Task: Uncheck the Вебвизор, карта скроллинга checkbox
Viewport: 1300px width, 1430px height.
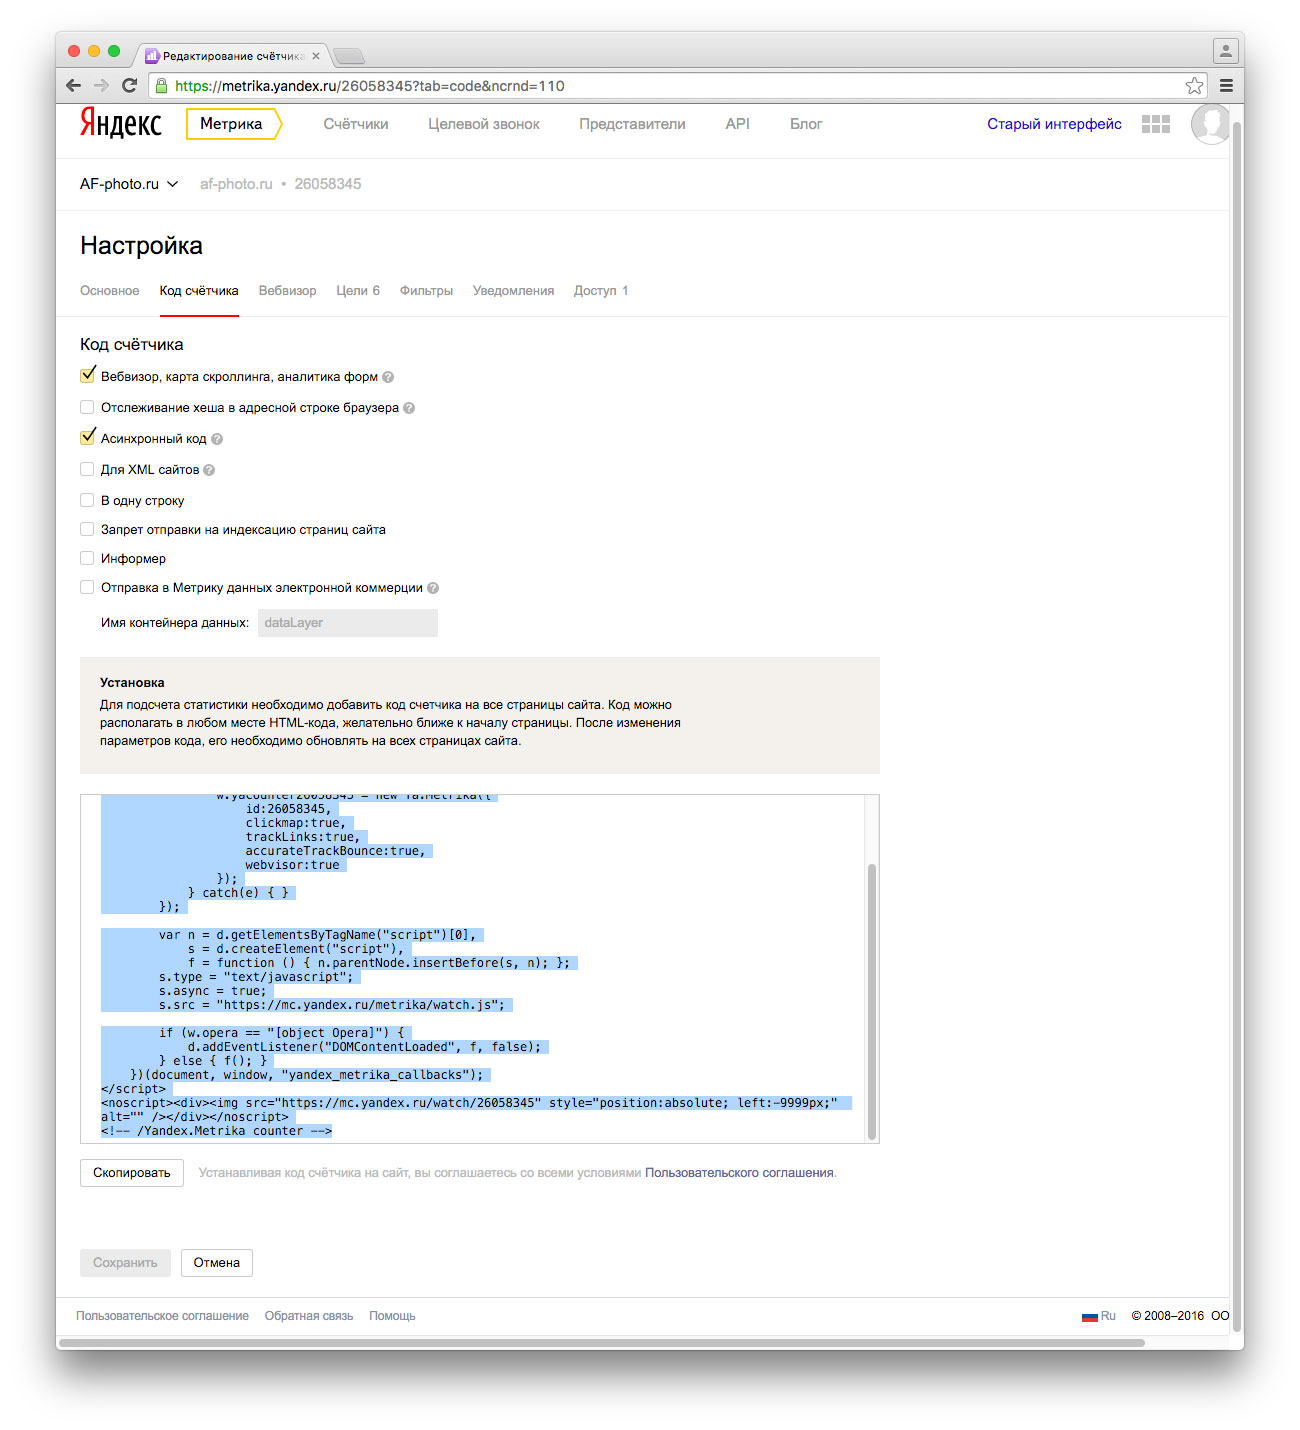Action: [88, 375]
